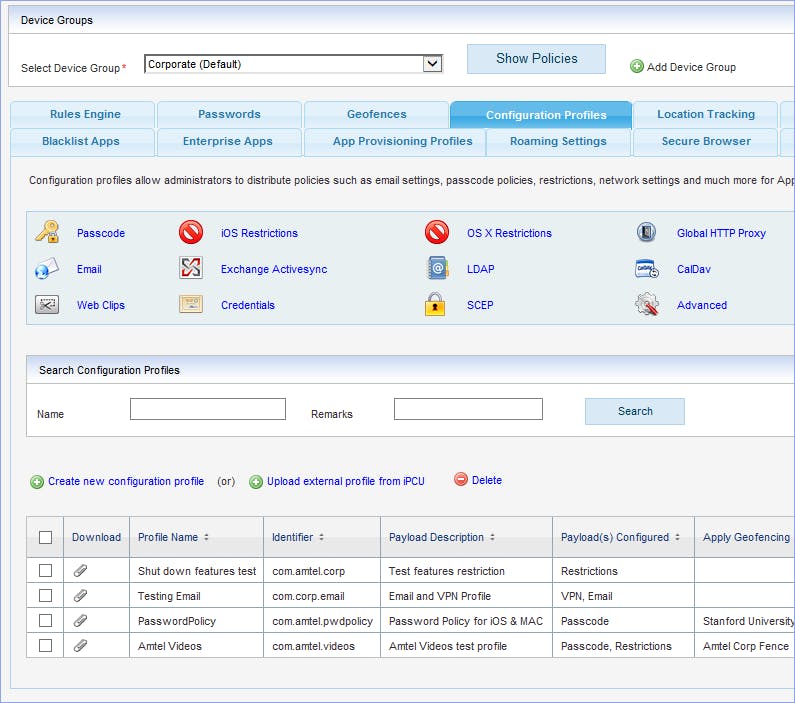Open the Enterprise Apps tab
The image size is (795, 703).
pos(228,141)
